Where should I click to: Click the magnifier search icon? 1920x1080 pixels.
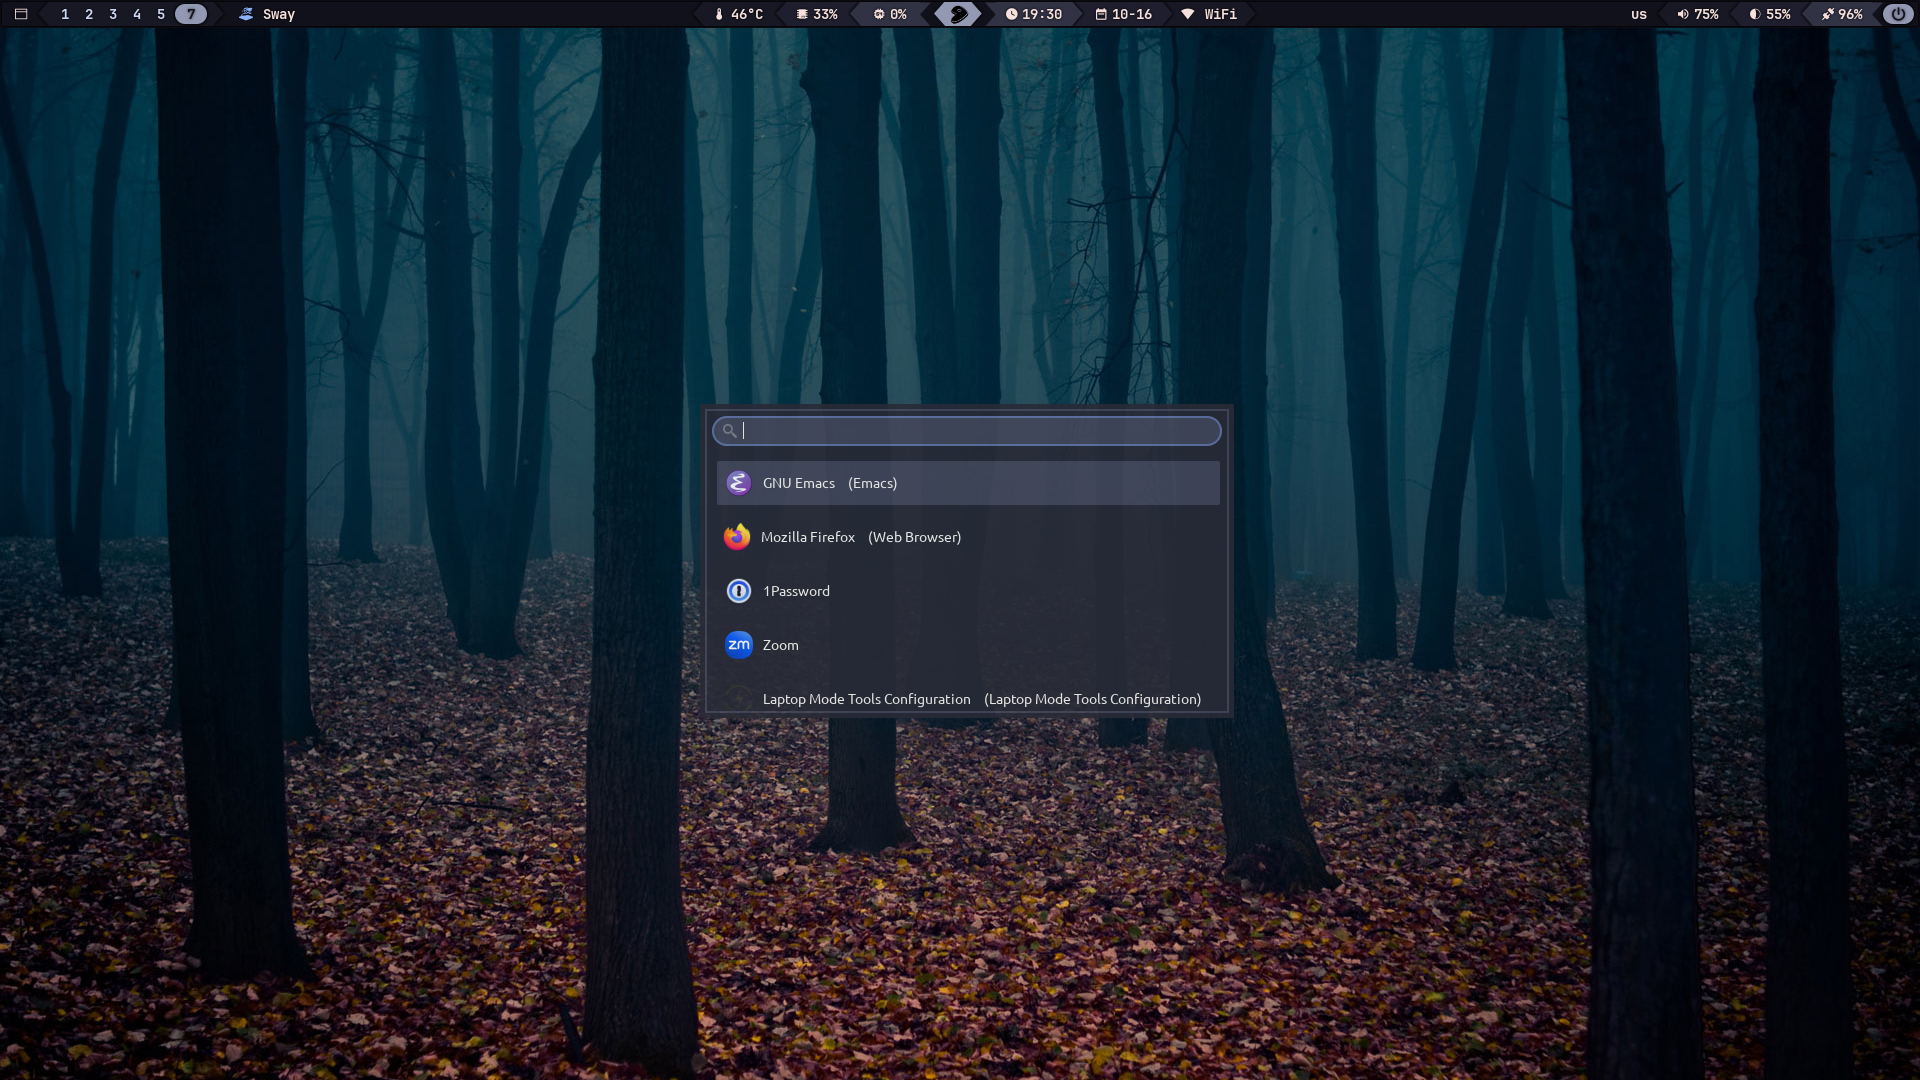click(x=729, y=431)
